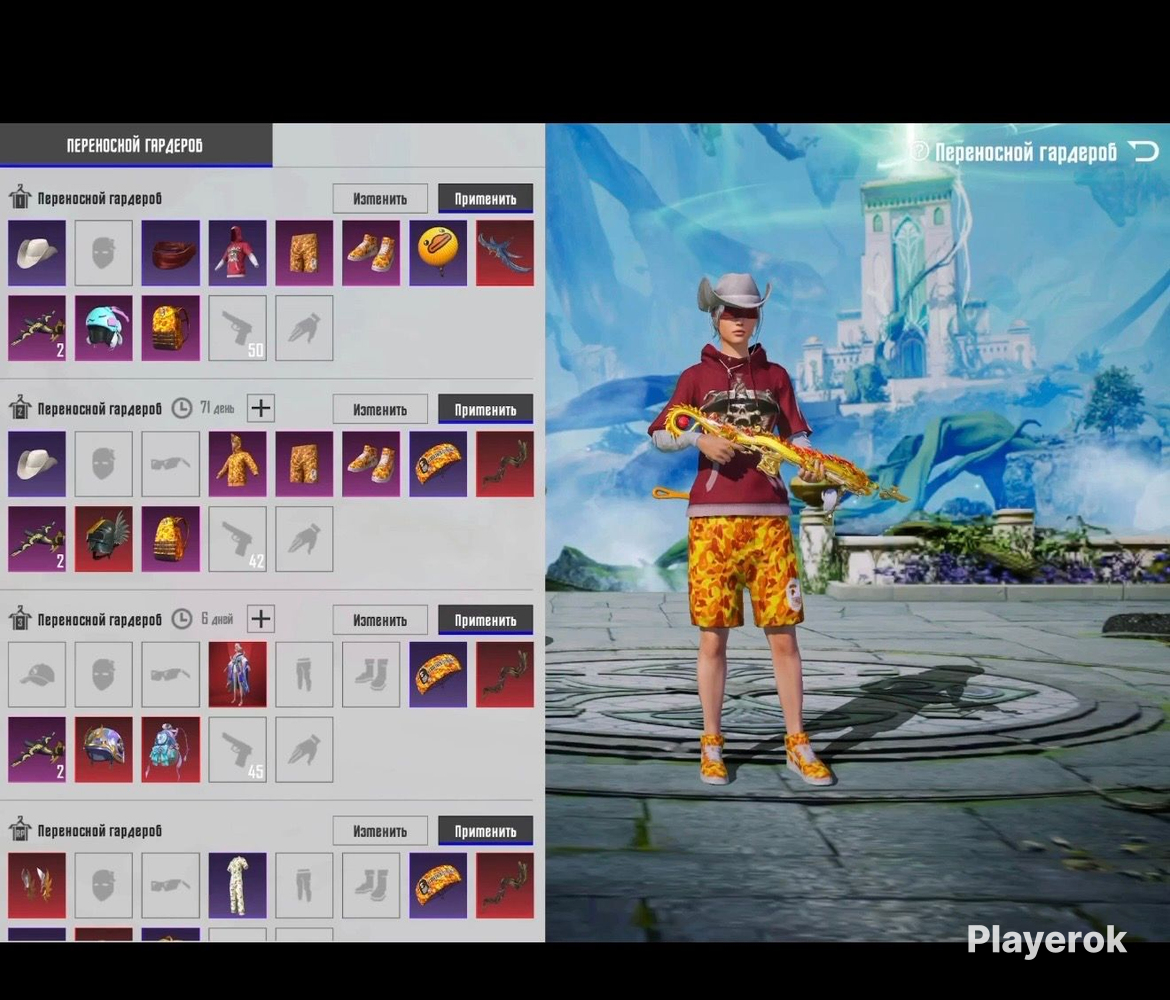Click Применить for the bottom wardrobe
This screenshot has width=1170, height=1000.
(485, 831)
